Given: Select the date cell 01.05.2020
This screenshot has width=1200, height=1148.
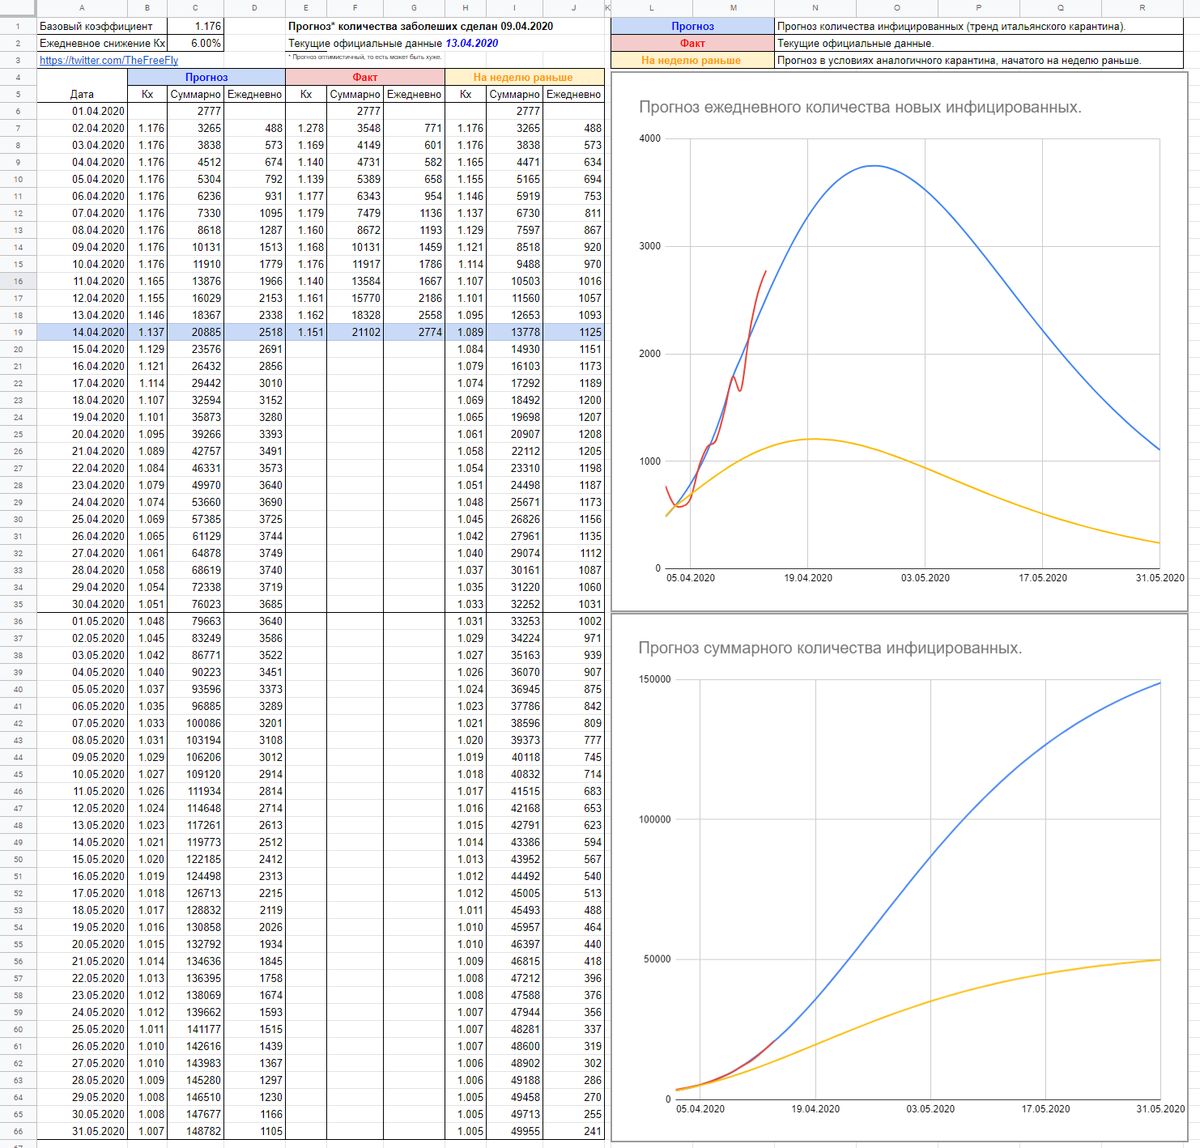Looking at the screenshot, I should coord(82,621).
